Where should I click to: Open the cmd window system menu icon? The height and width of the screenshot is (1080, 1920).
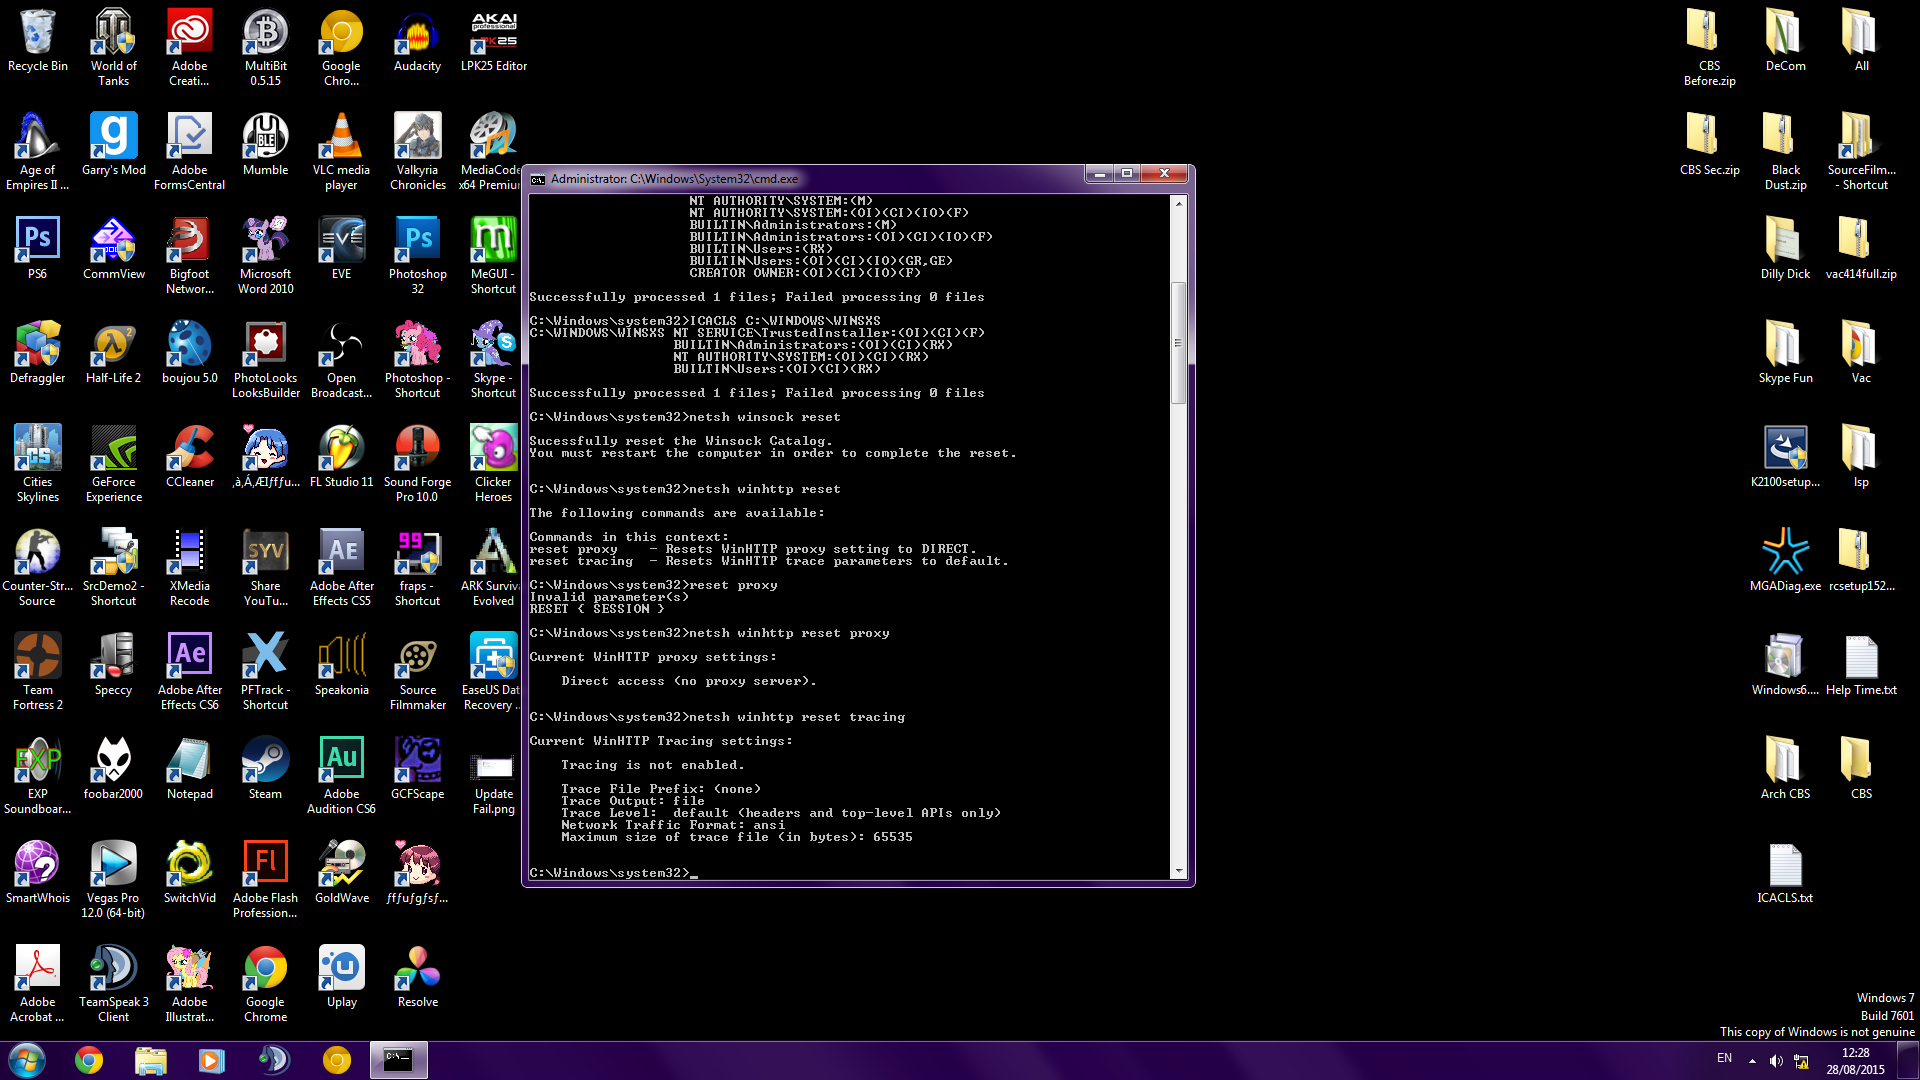click(x=538, y=179)
